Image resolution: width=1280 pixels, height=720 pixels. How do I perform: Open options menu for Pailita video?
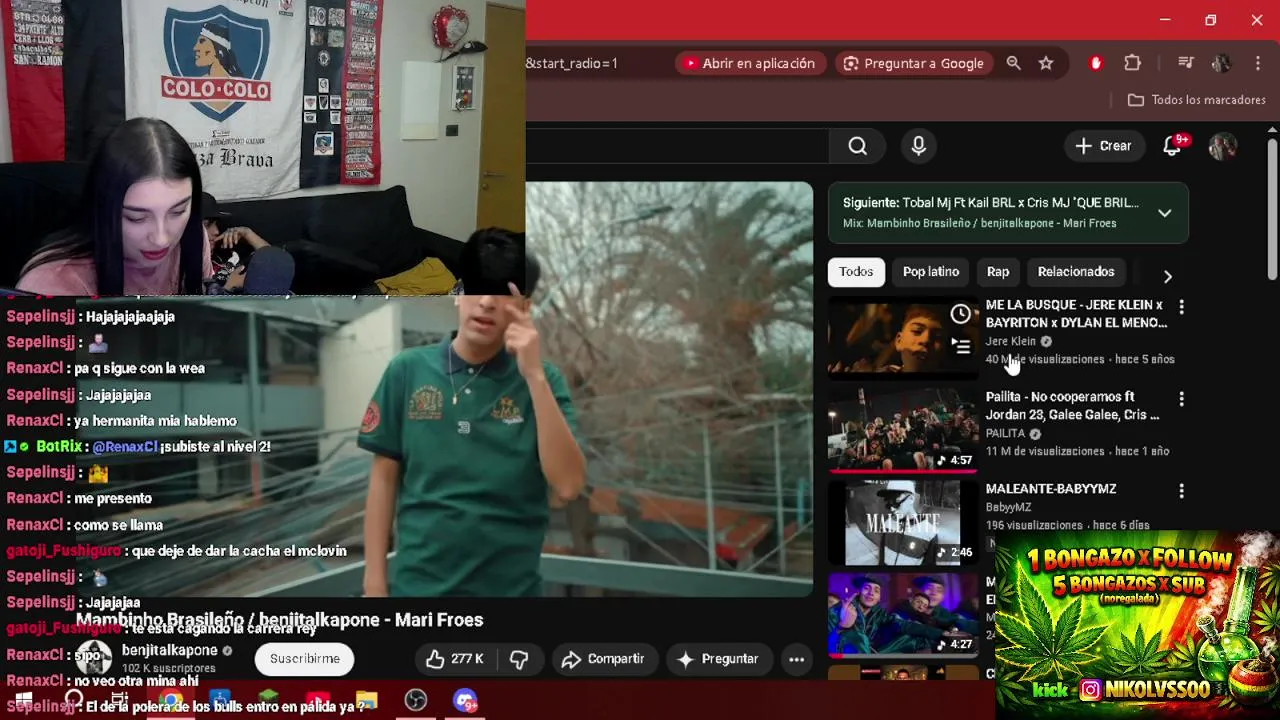1181,399
